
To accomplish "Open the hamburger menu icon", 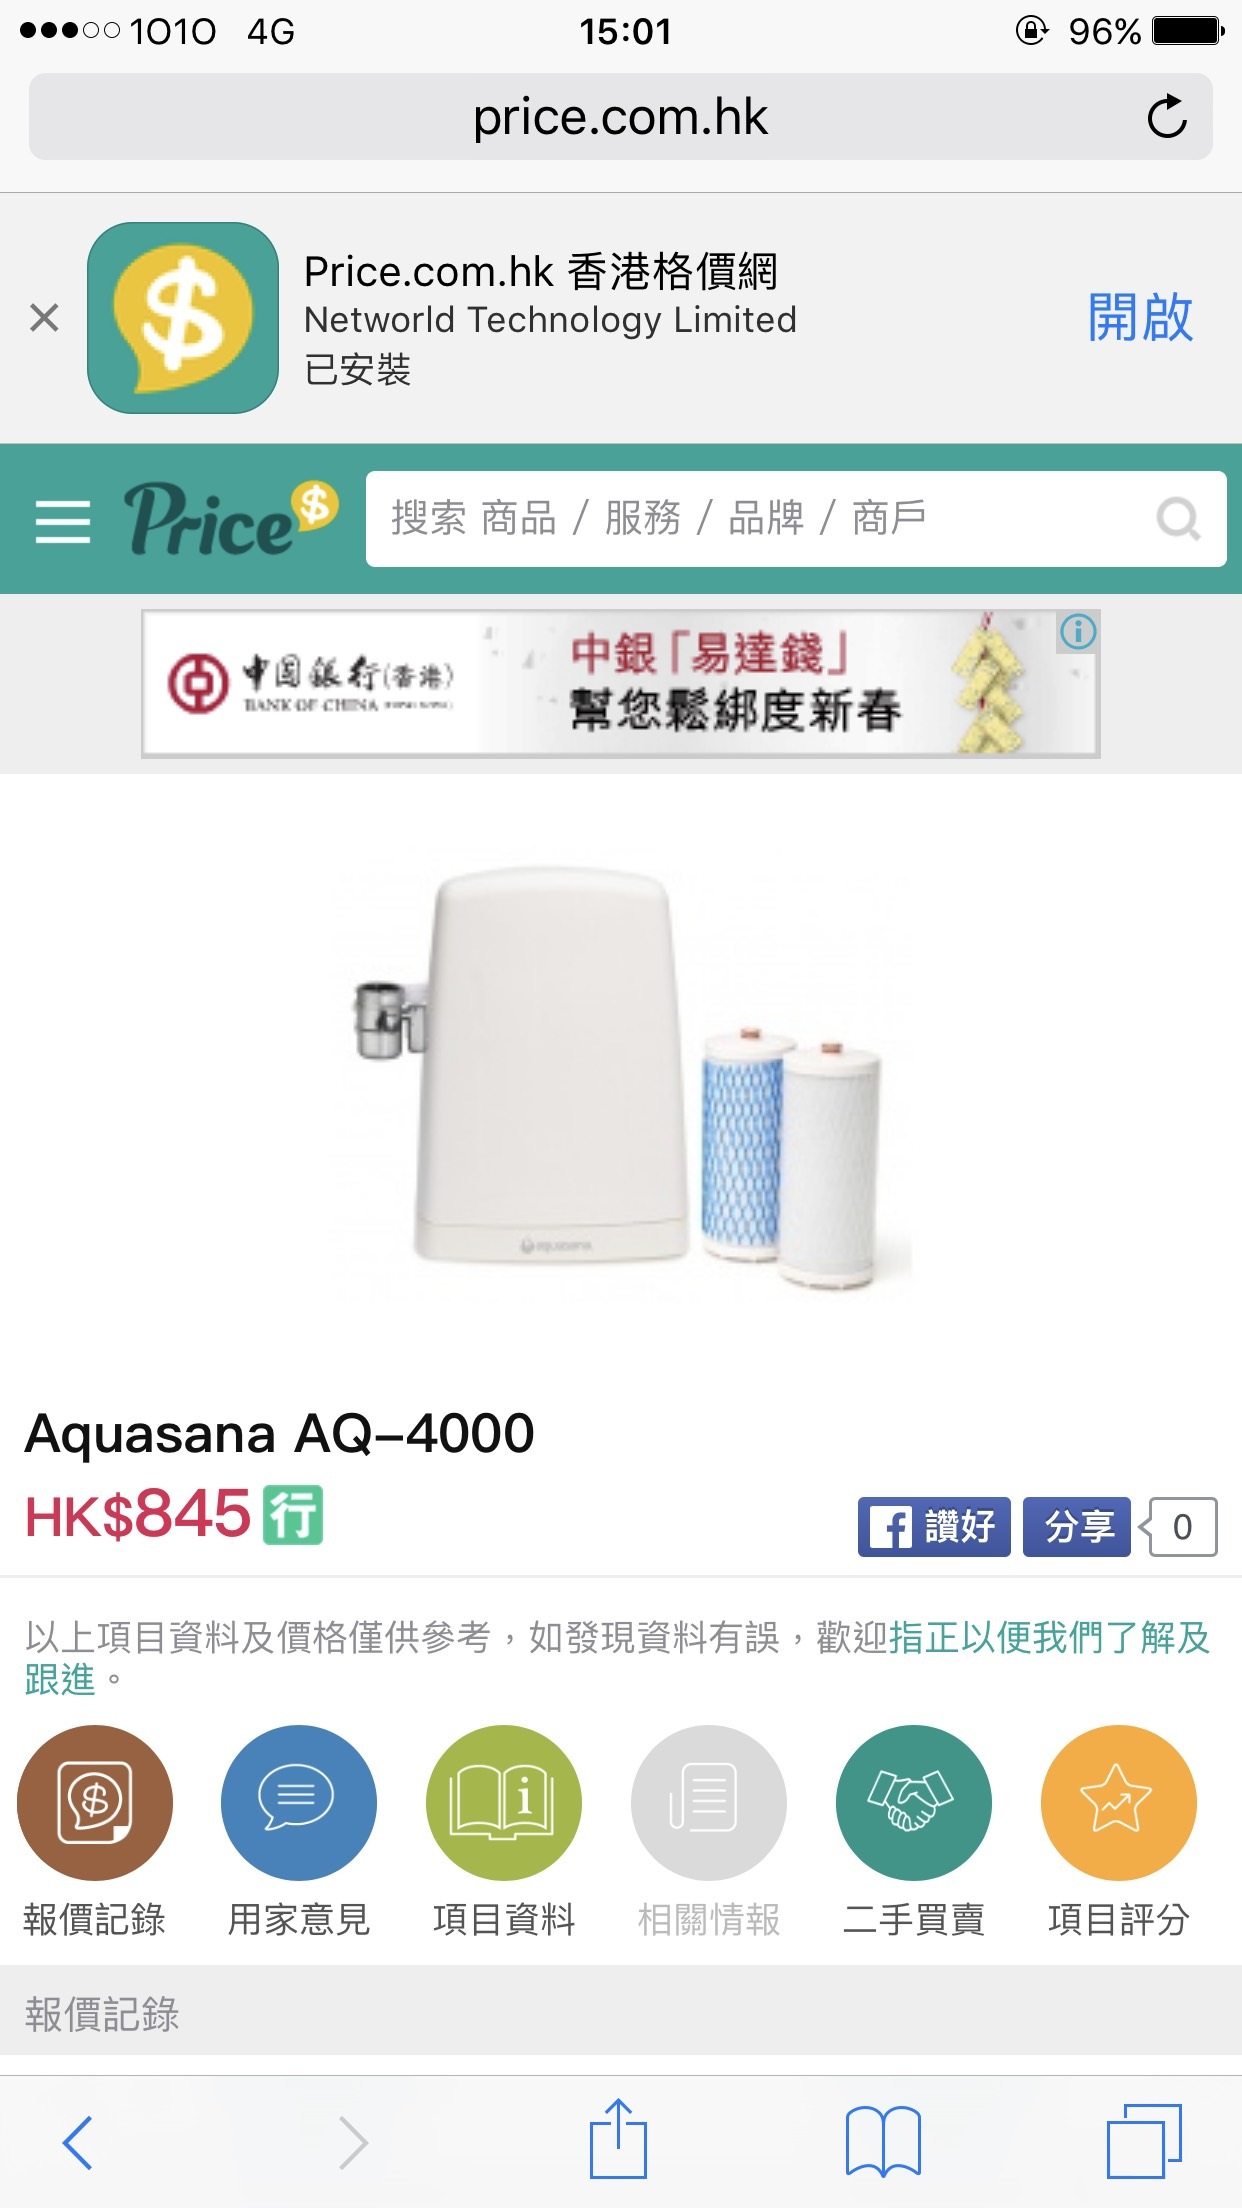I will [x=63, y=521].
